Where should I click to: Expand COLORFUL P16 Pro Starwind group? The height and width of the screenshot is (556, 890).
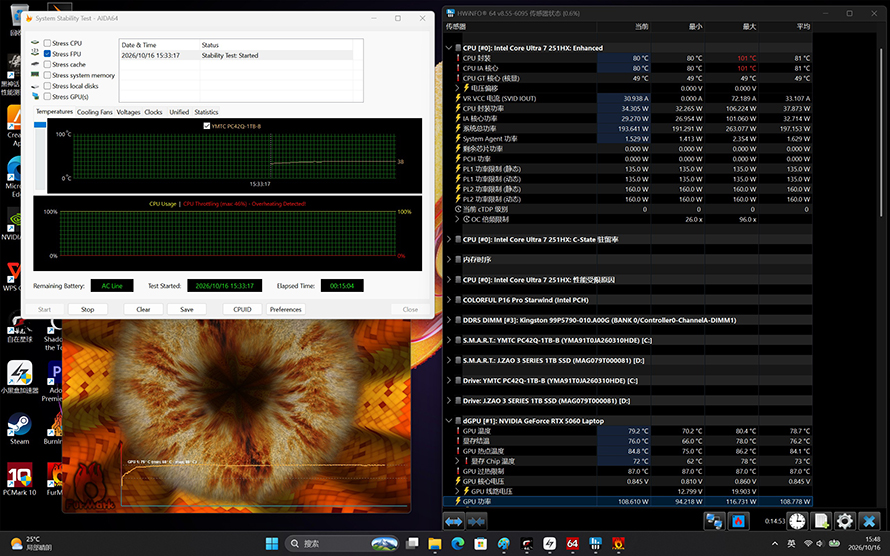coord(449,300)
